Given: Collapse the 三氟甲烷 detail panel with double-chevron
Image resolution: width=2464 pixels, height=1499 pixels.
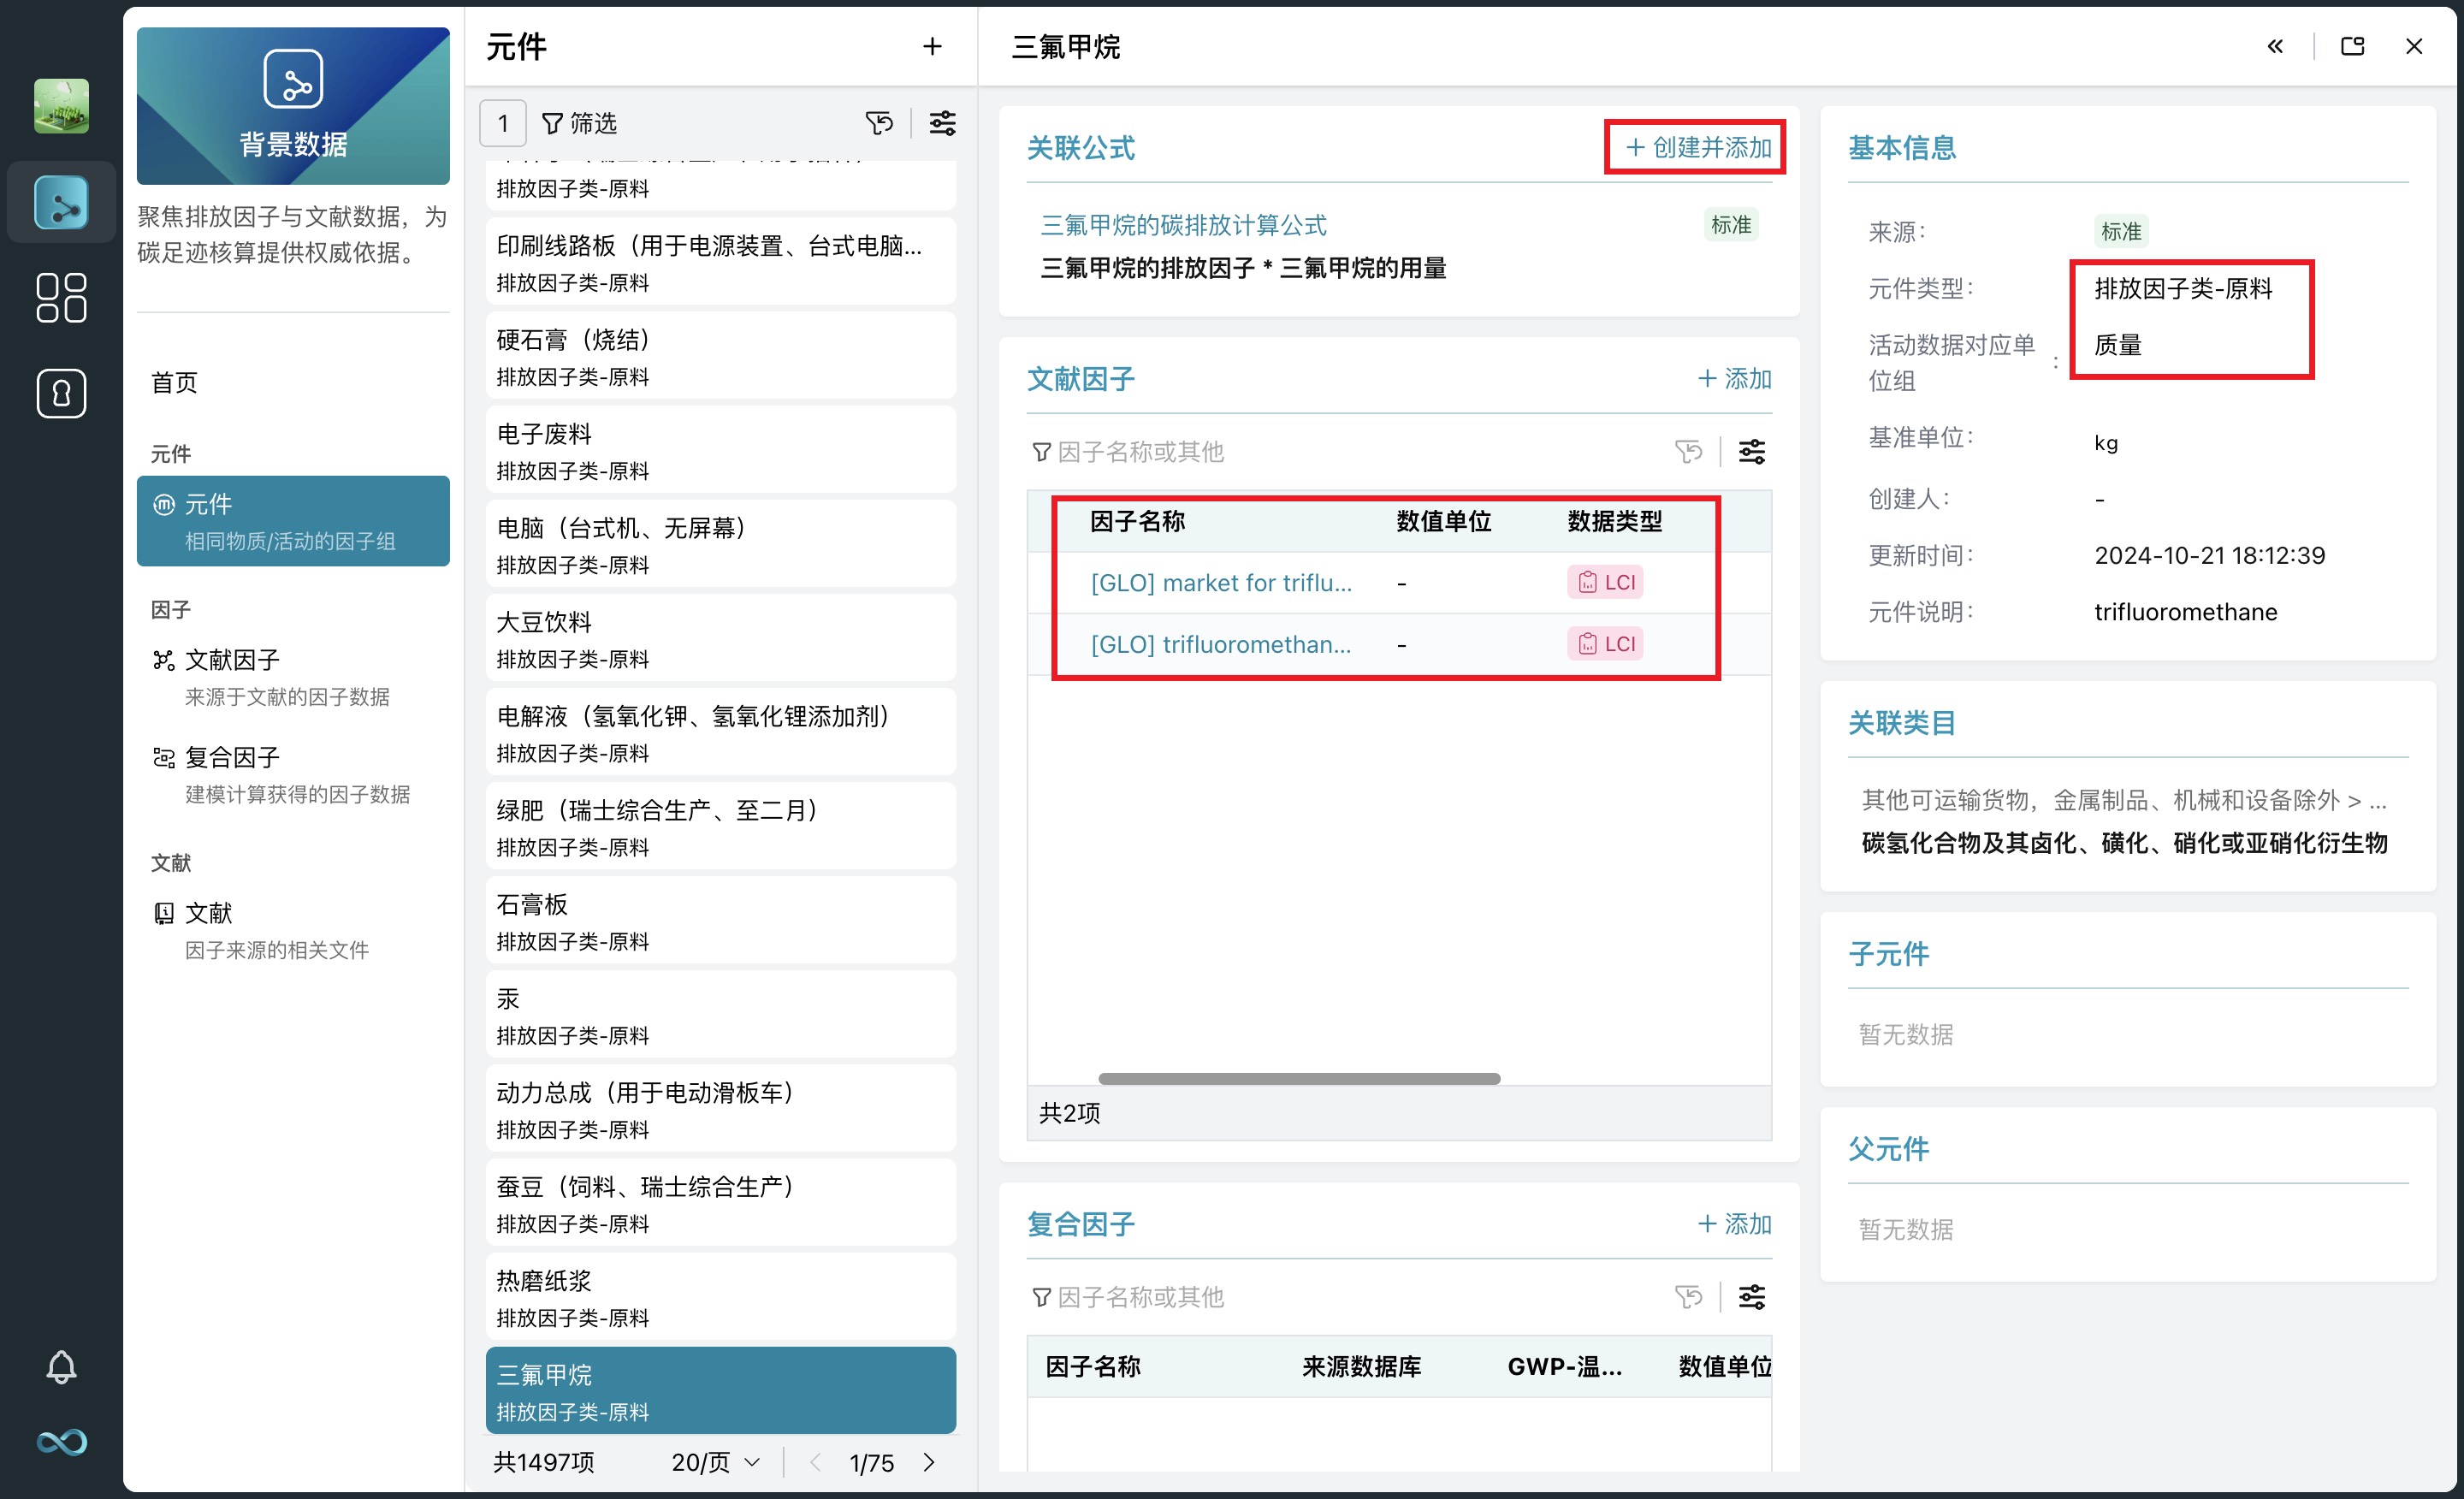Looking at the screenshot, I should (x=2275, y=46).
